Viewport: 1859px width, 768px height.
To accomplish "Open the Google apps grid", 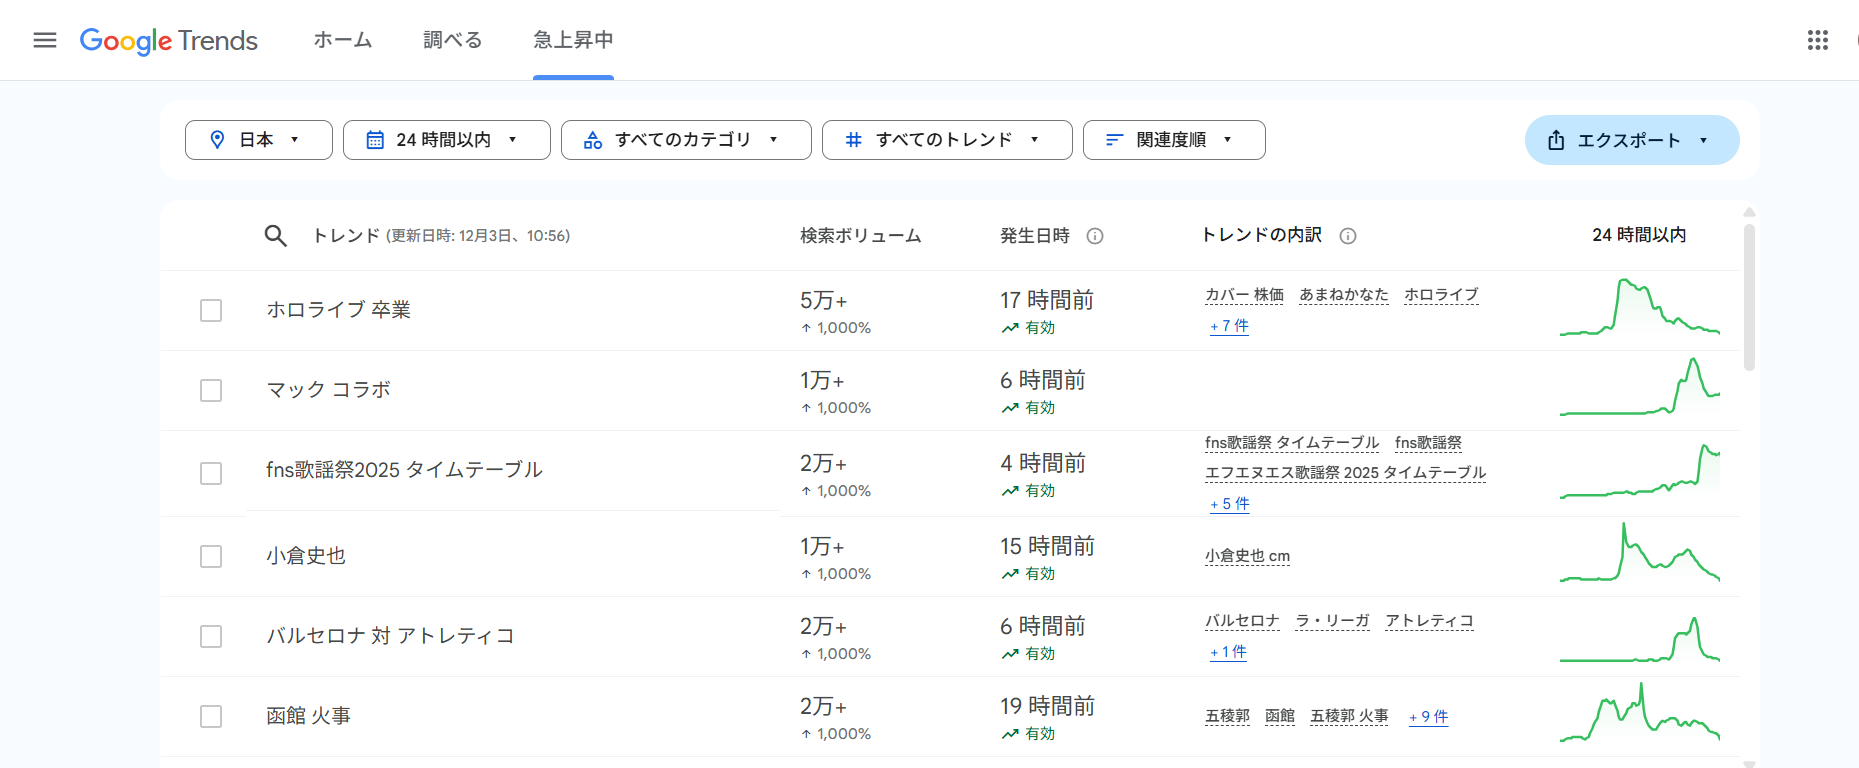I will pos(1817,40).
